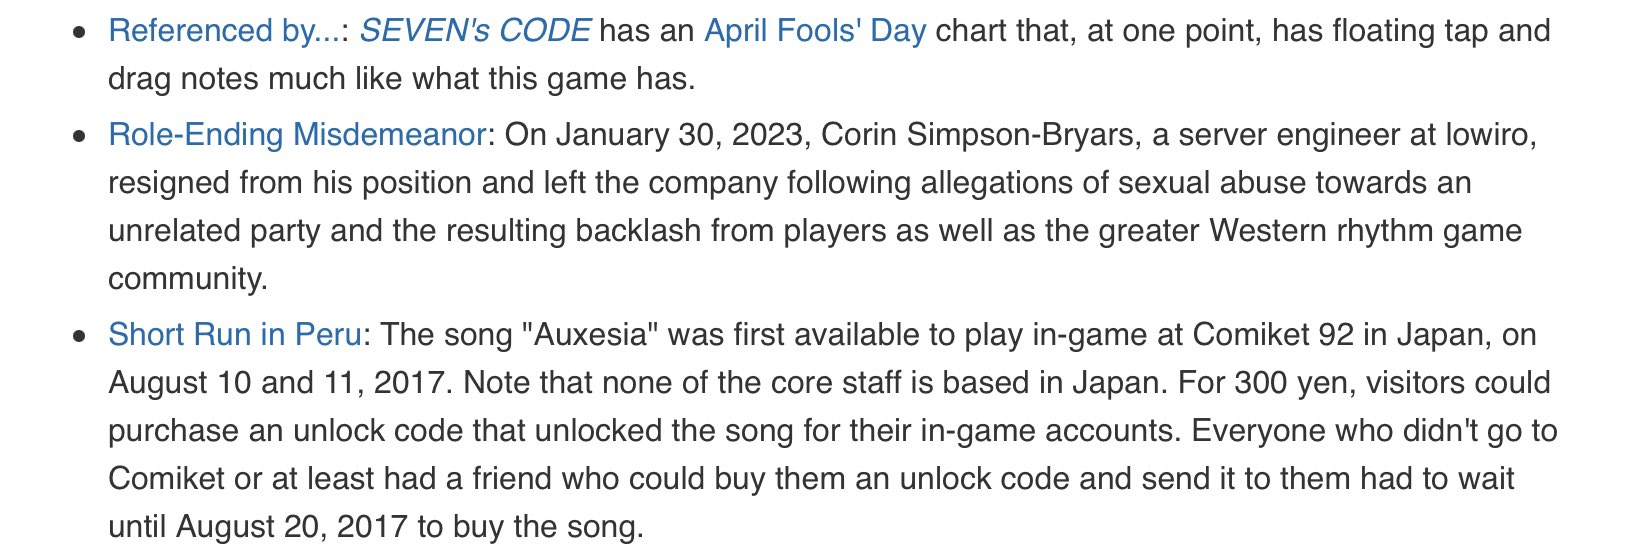Click the bullet before "Referenced by..."
Image resolution: width=1640 pixels, height=554 pixels.
point(80,33)
